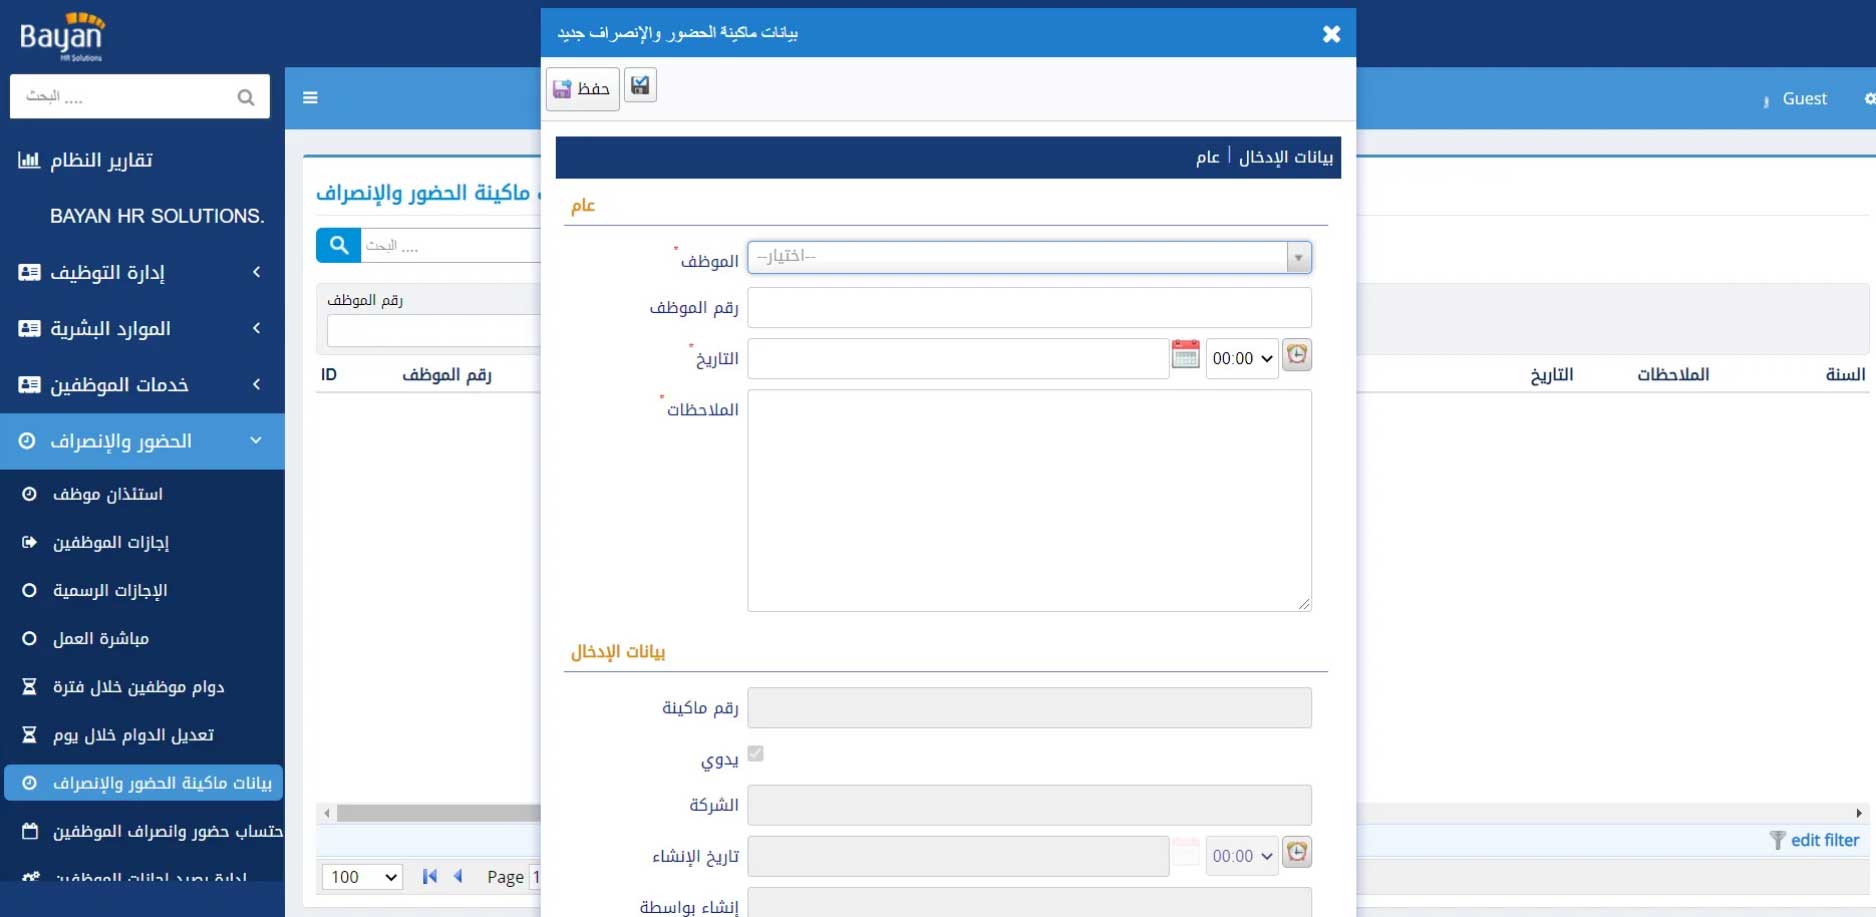Screen dimensions: 1876x917
Task: Click the horizontal scrollbar left arrow
Action: point(327,814)
